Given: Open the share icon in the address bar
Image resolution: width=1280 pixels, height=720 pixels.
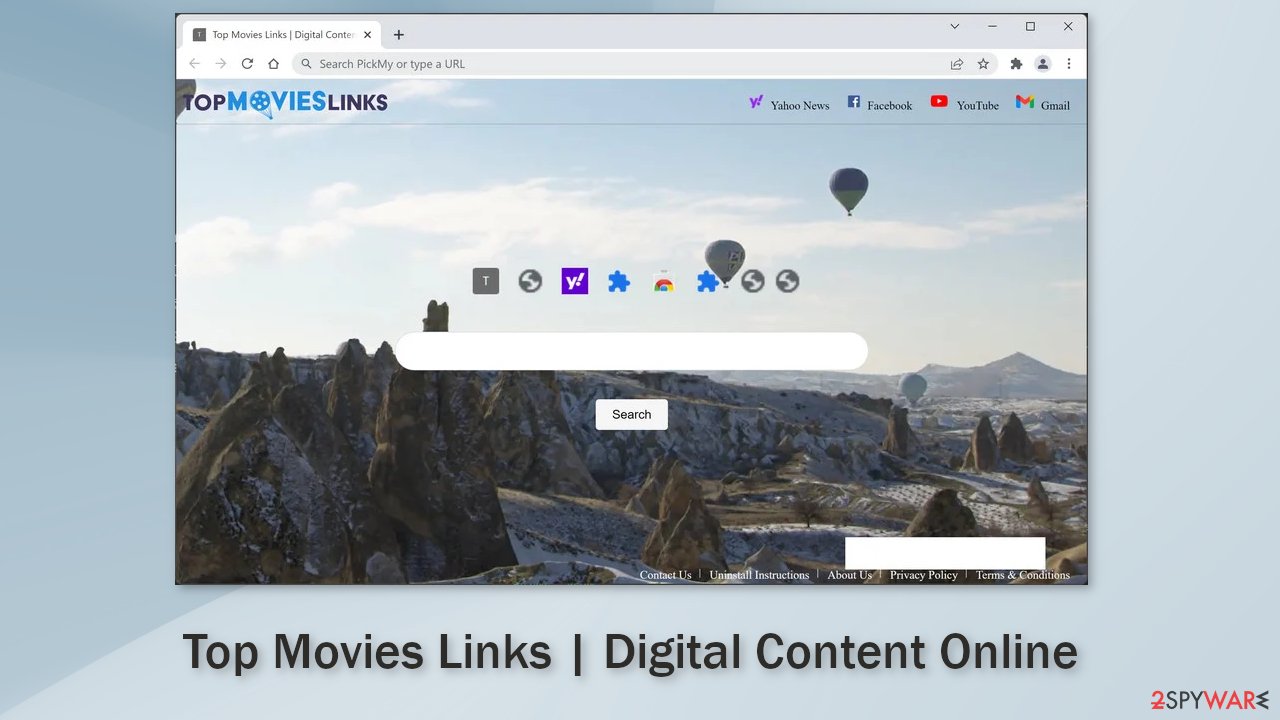Looking at the screenshot, I should (956, 63).
